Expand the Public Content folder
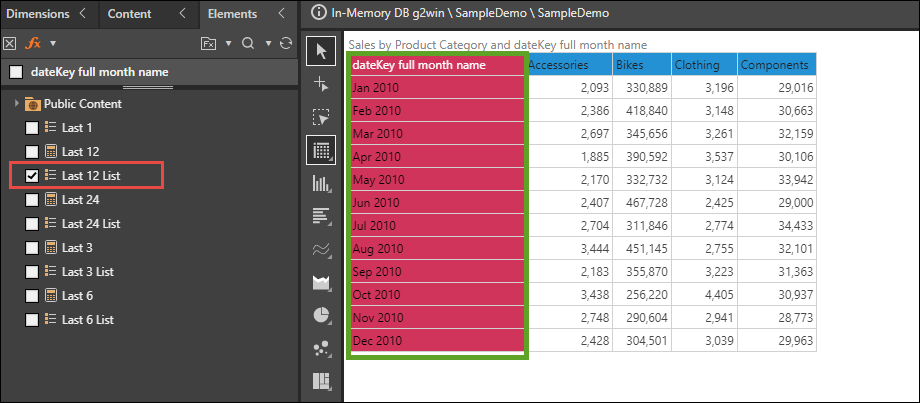 point(17,104)
